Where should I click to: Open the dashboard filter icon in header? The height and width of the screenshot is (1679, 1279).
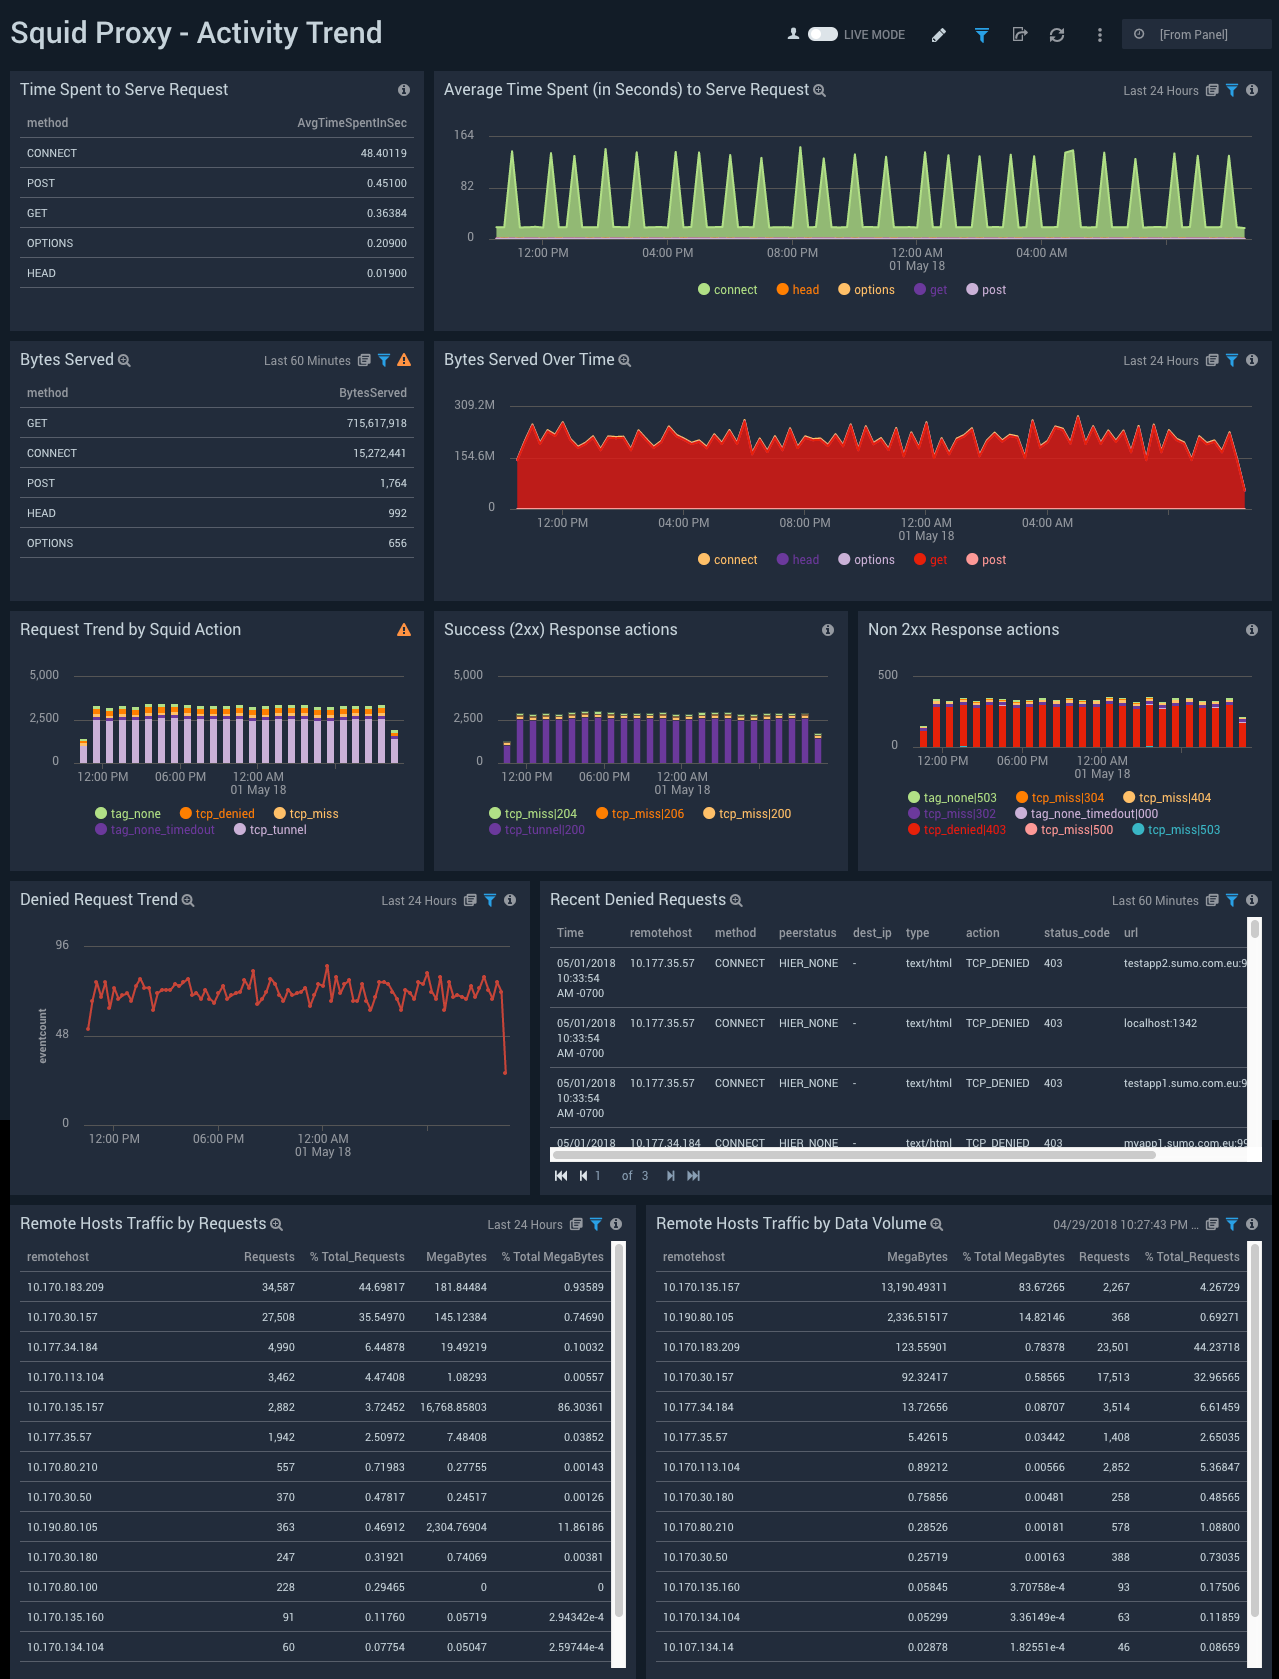(x=981, y=35)
